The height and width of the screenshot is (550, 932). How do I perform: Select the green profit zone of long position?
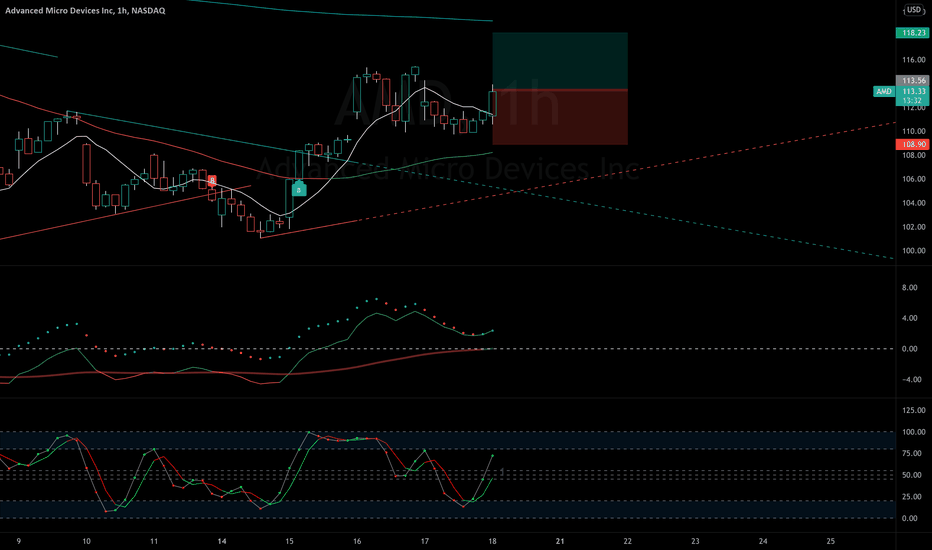pyautogui.click(x=560, y=61)
